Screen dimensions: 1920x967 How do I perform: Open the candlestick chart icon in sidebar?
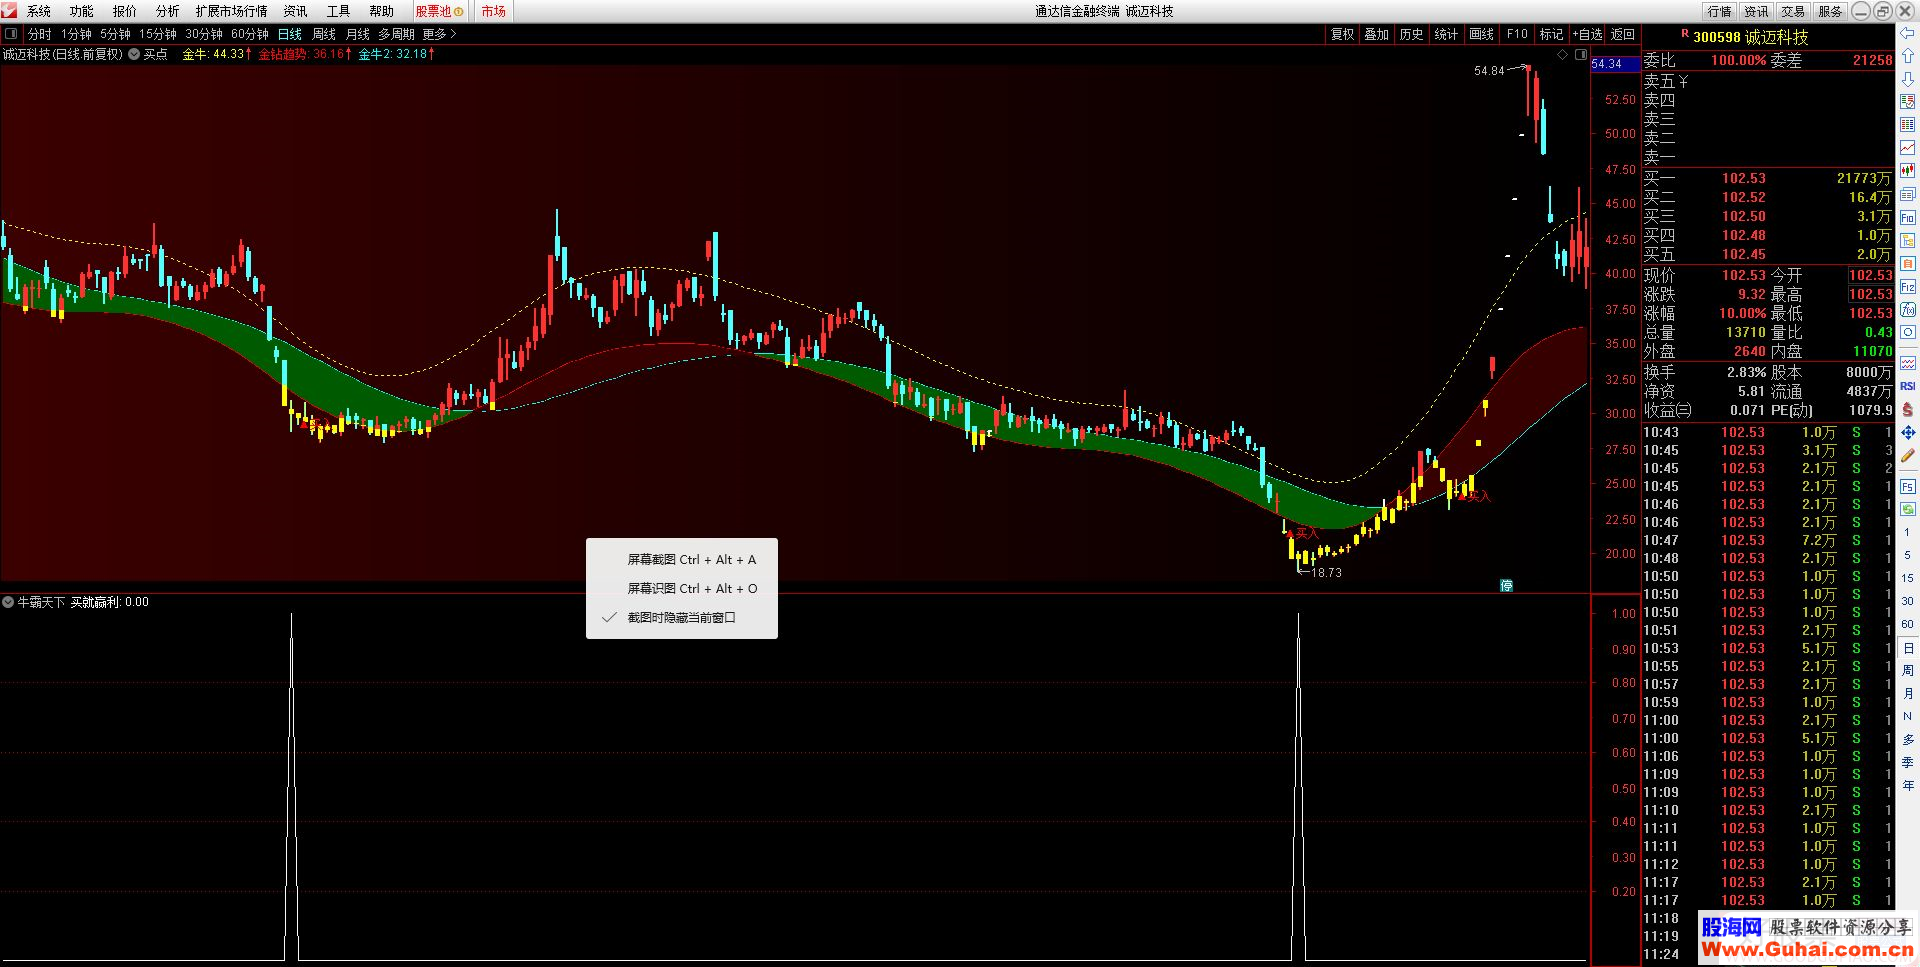[1908, 171]
